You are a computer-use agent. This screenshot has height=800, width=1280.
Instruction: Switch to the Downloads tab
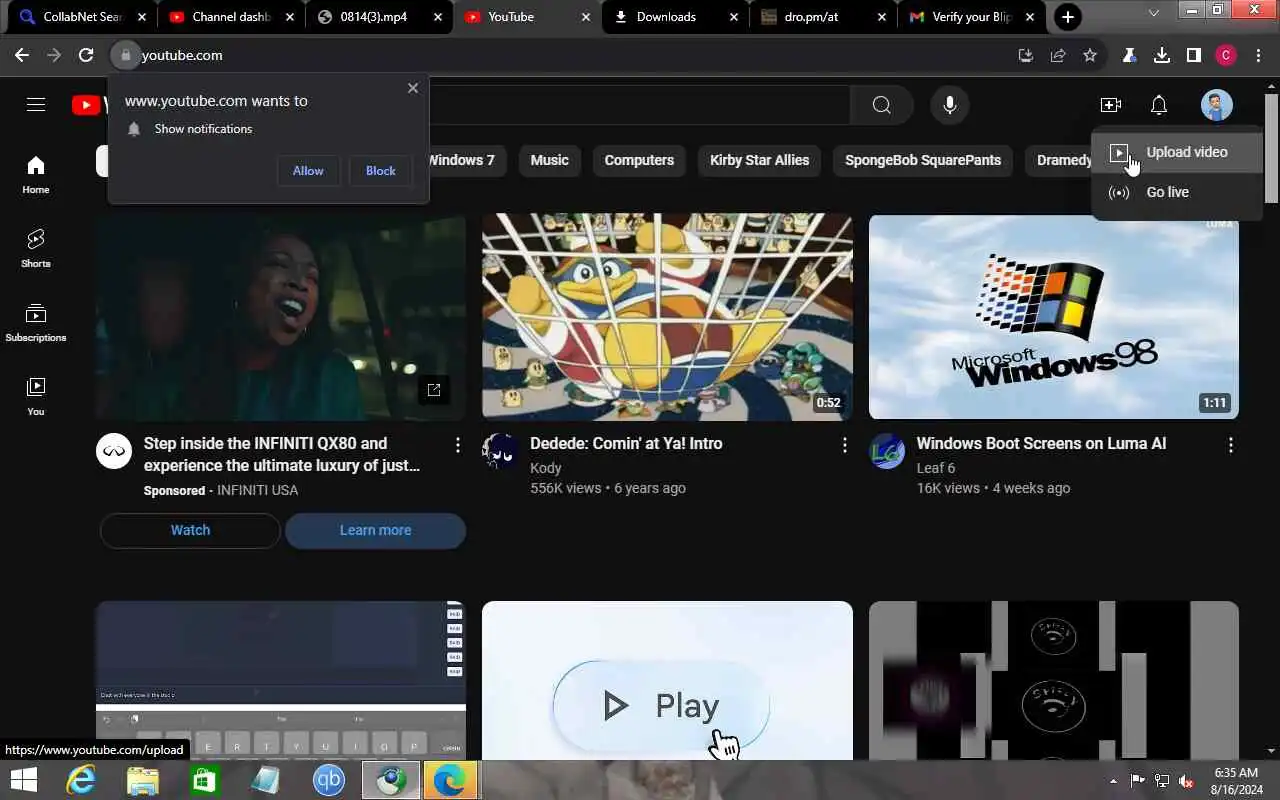coord(676,17)
